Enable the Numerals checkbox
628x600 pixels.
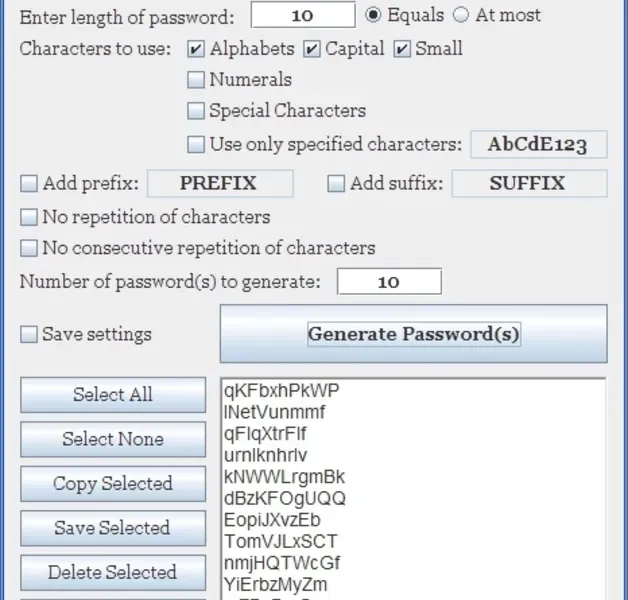pos(195,80)
